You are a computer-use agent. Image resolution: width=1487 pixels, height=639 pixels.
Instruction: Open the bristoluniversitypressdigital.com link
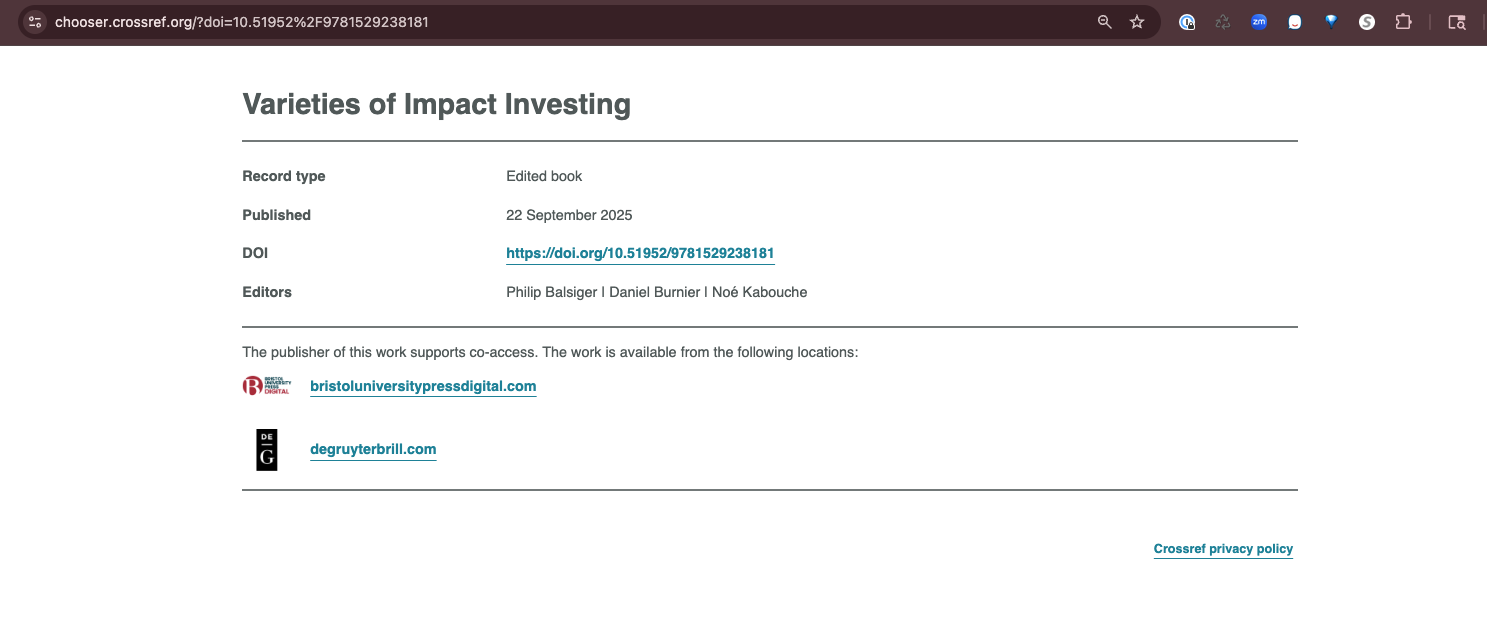pos(423,386)
